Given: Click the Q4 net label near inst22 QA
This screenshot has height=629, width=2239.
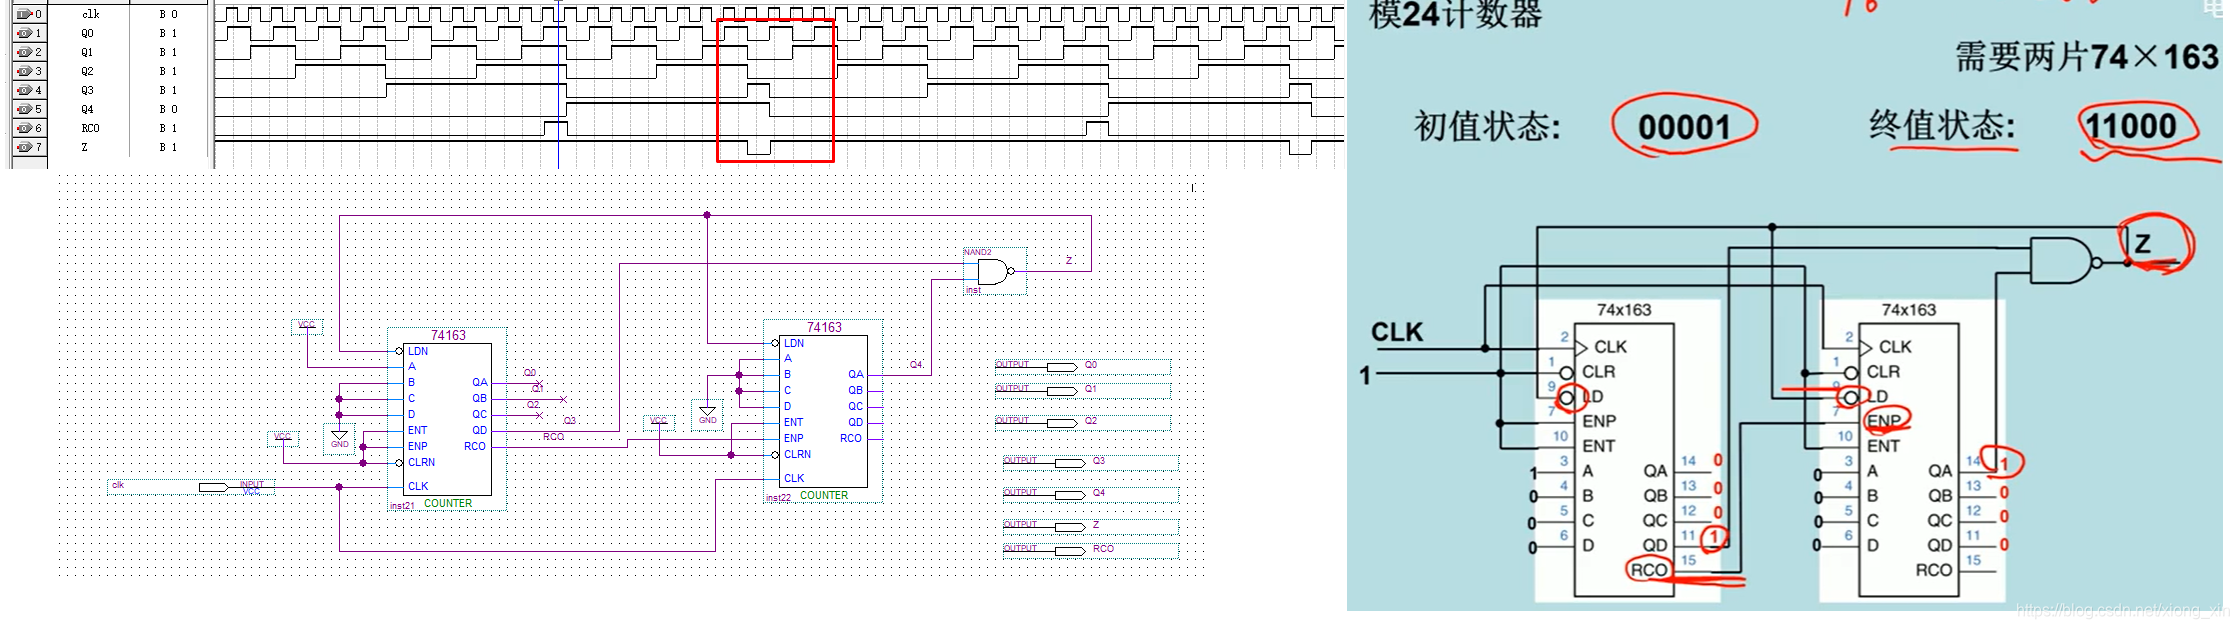Looking at the screenshot, I should [916, 364].
